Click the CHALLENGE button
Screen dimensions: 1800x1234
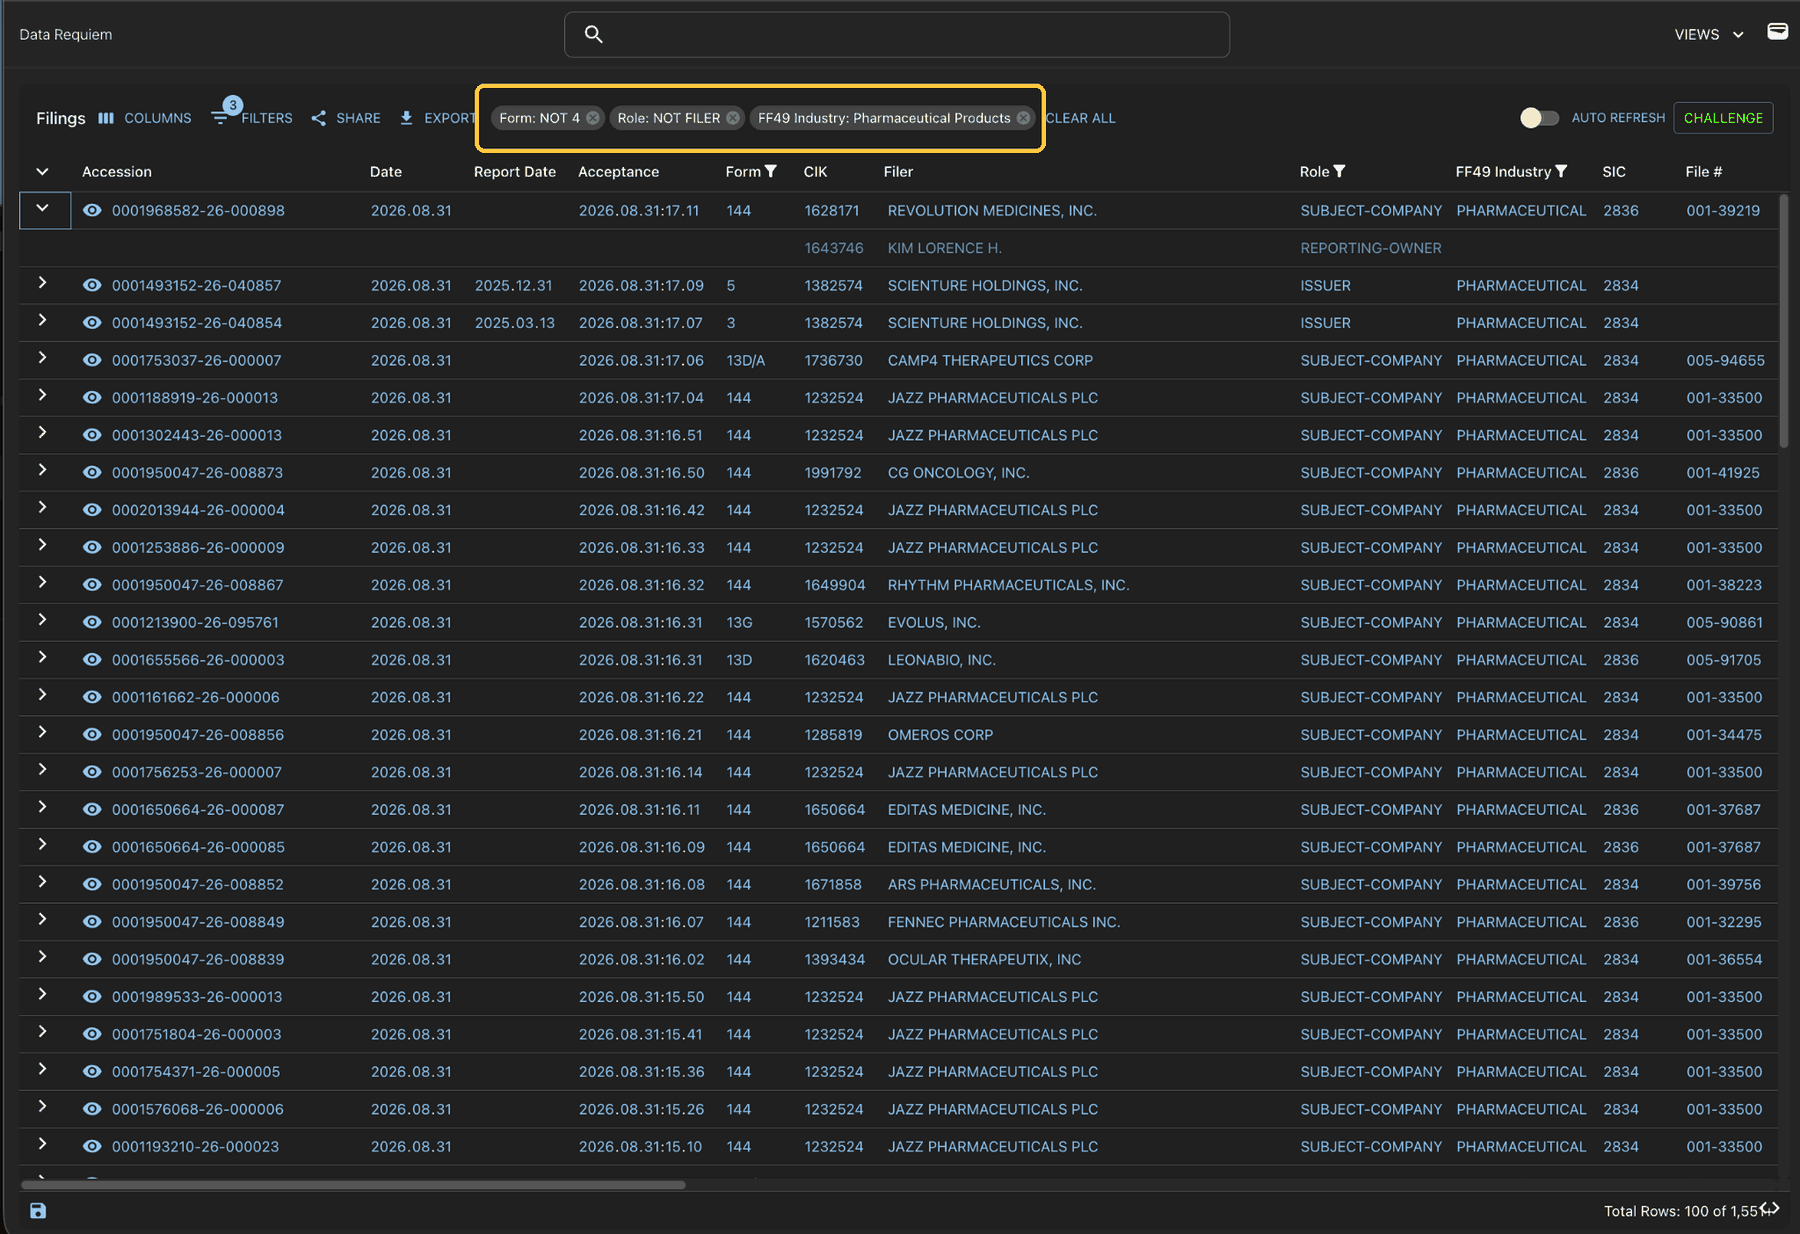coord(1723,118)
